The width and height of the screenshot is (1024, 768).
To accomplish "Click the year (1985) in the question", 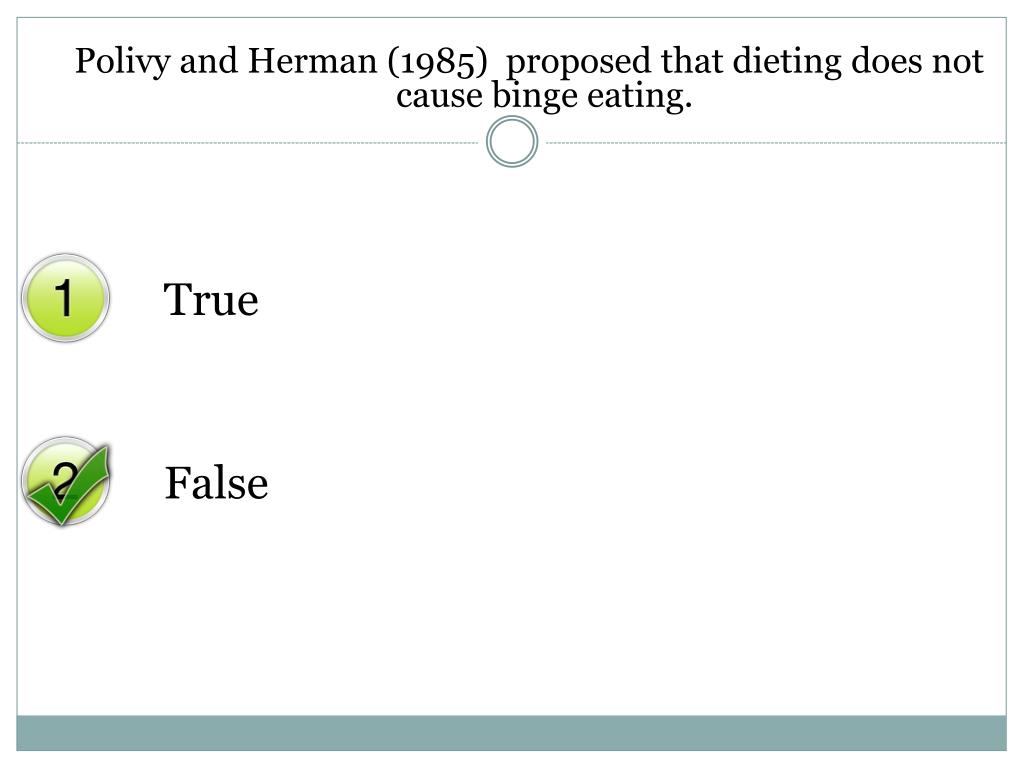I will 438,63.
